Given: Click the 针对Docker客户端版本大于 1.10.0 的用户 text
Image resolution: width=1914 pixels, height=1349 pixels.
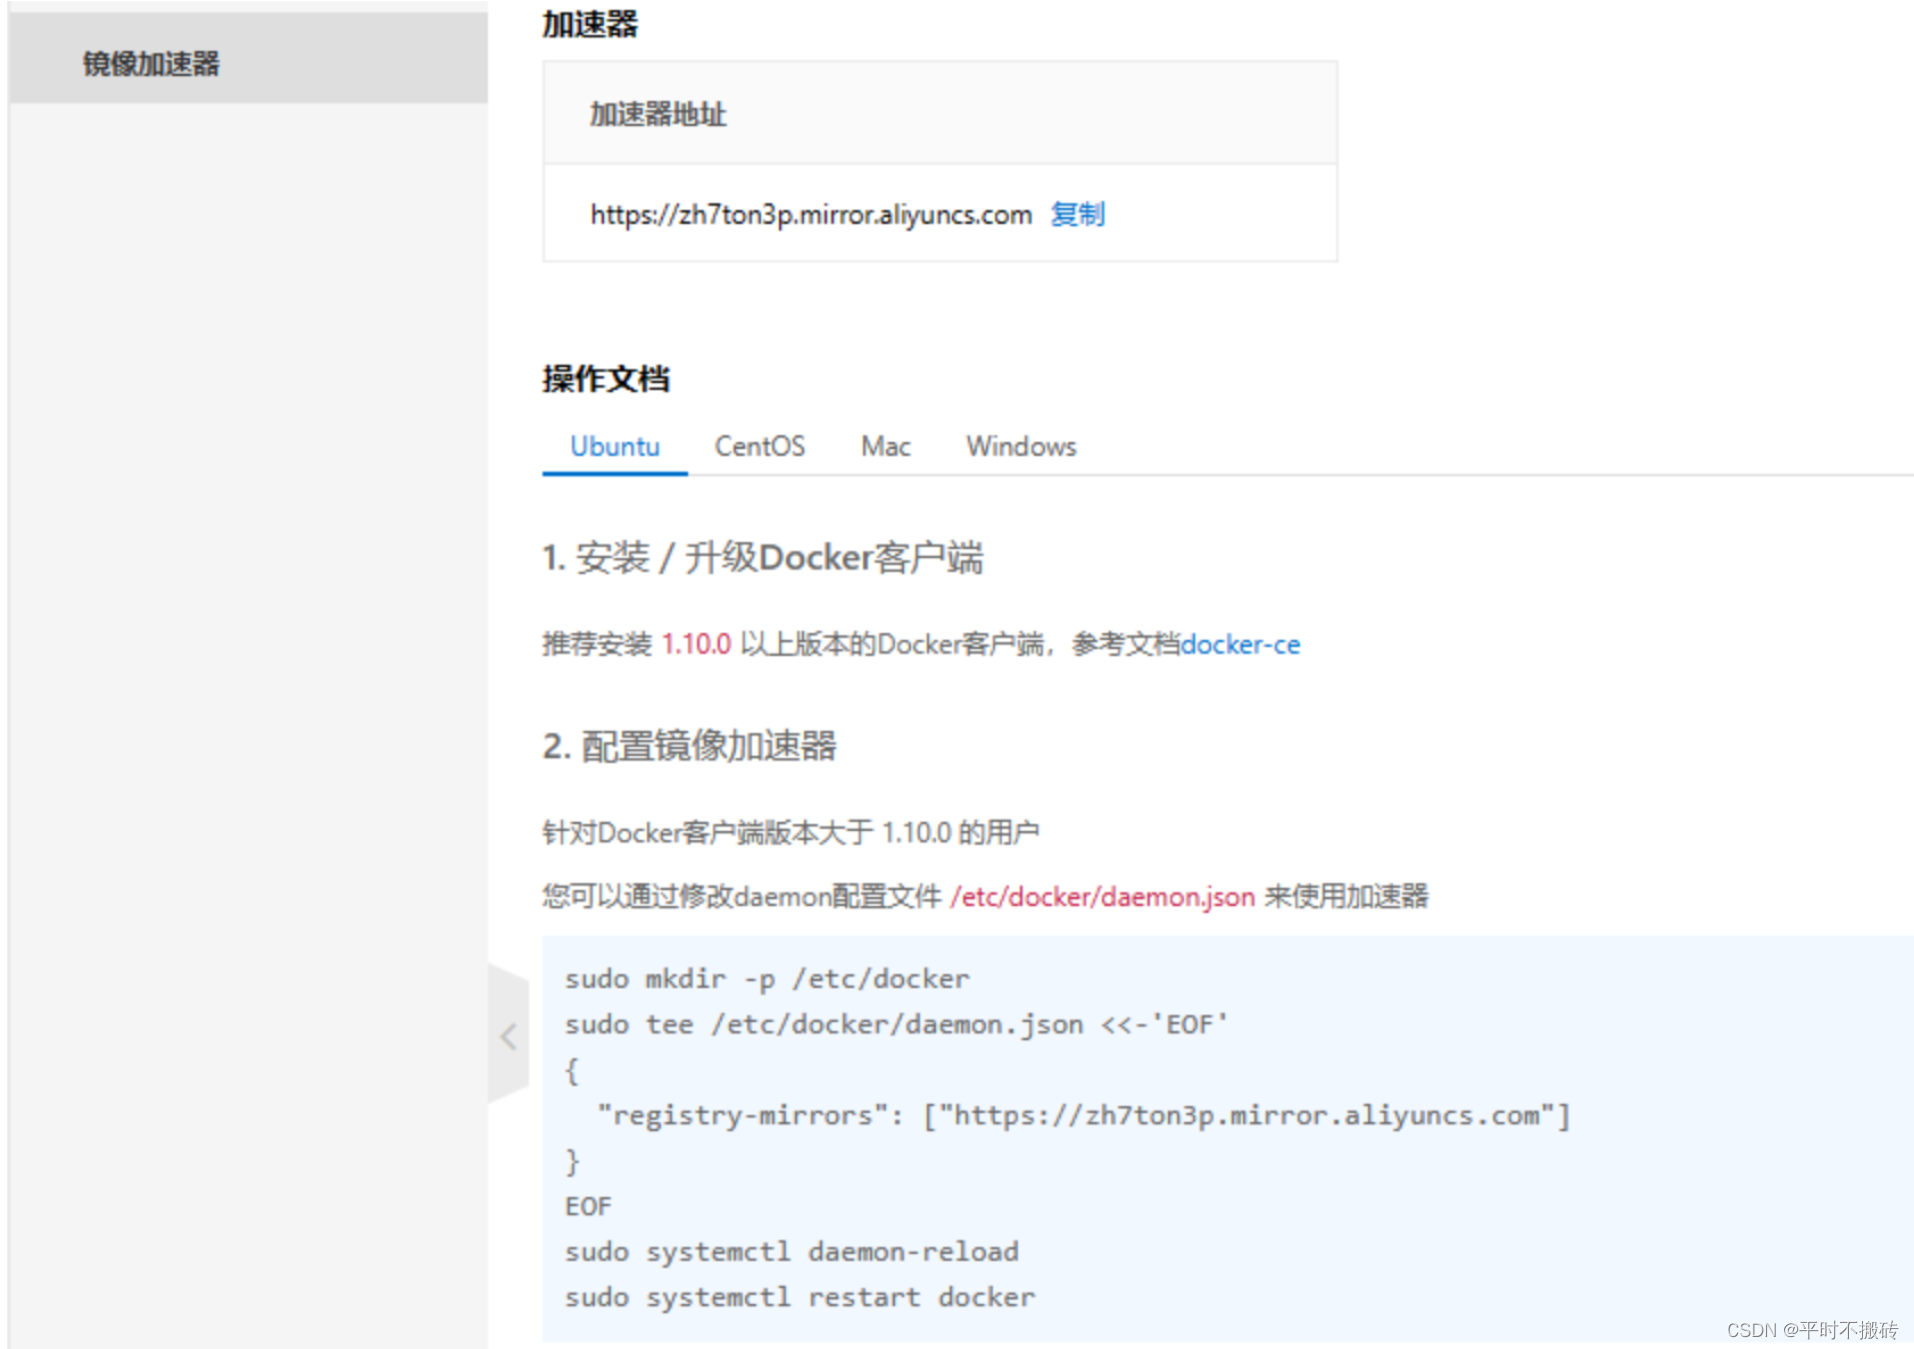Looking at the screenshot, I should point(790,832).
